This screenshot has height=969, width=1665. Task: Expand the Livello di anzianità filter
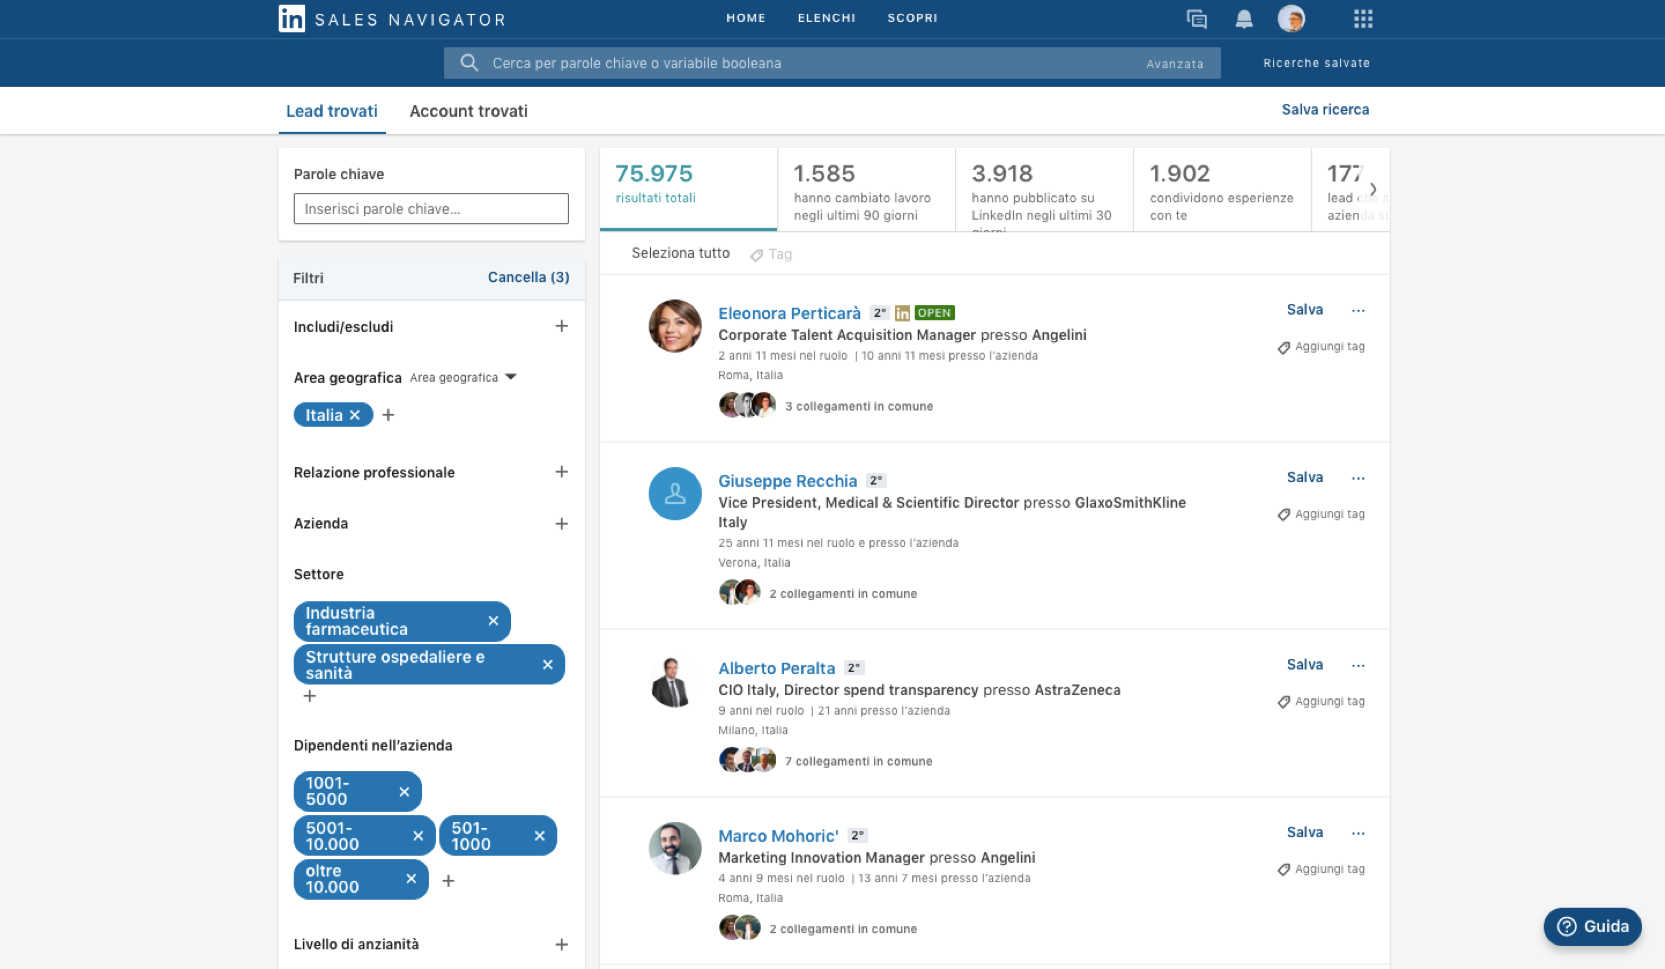(x=561, y=945)
